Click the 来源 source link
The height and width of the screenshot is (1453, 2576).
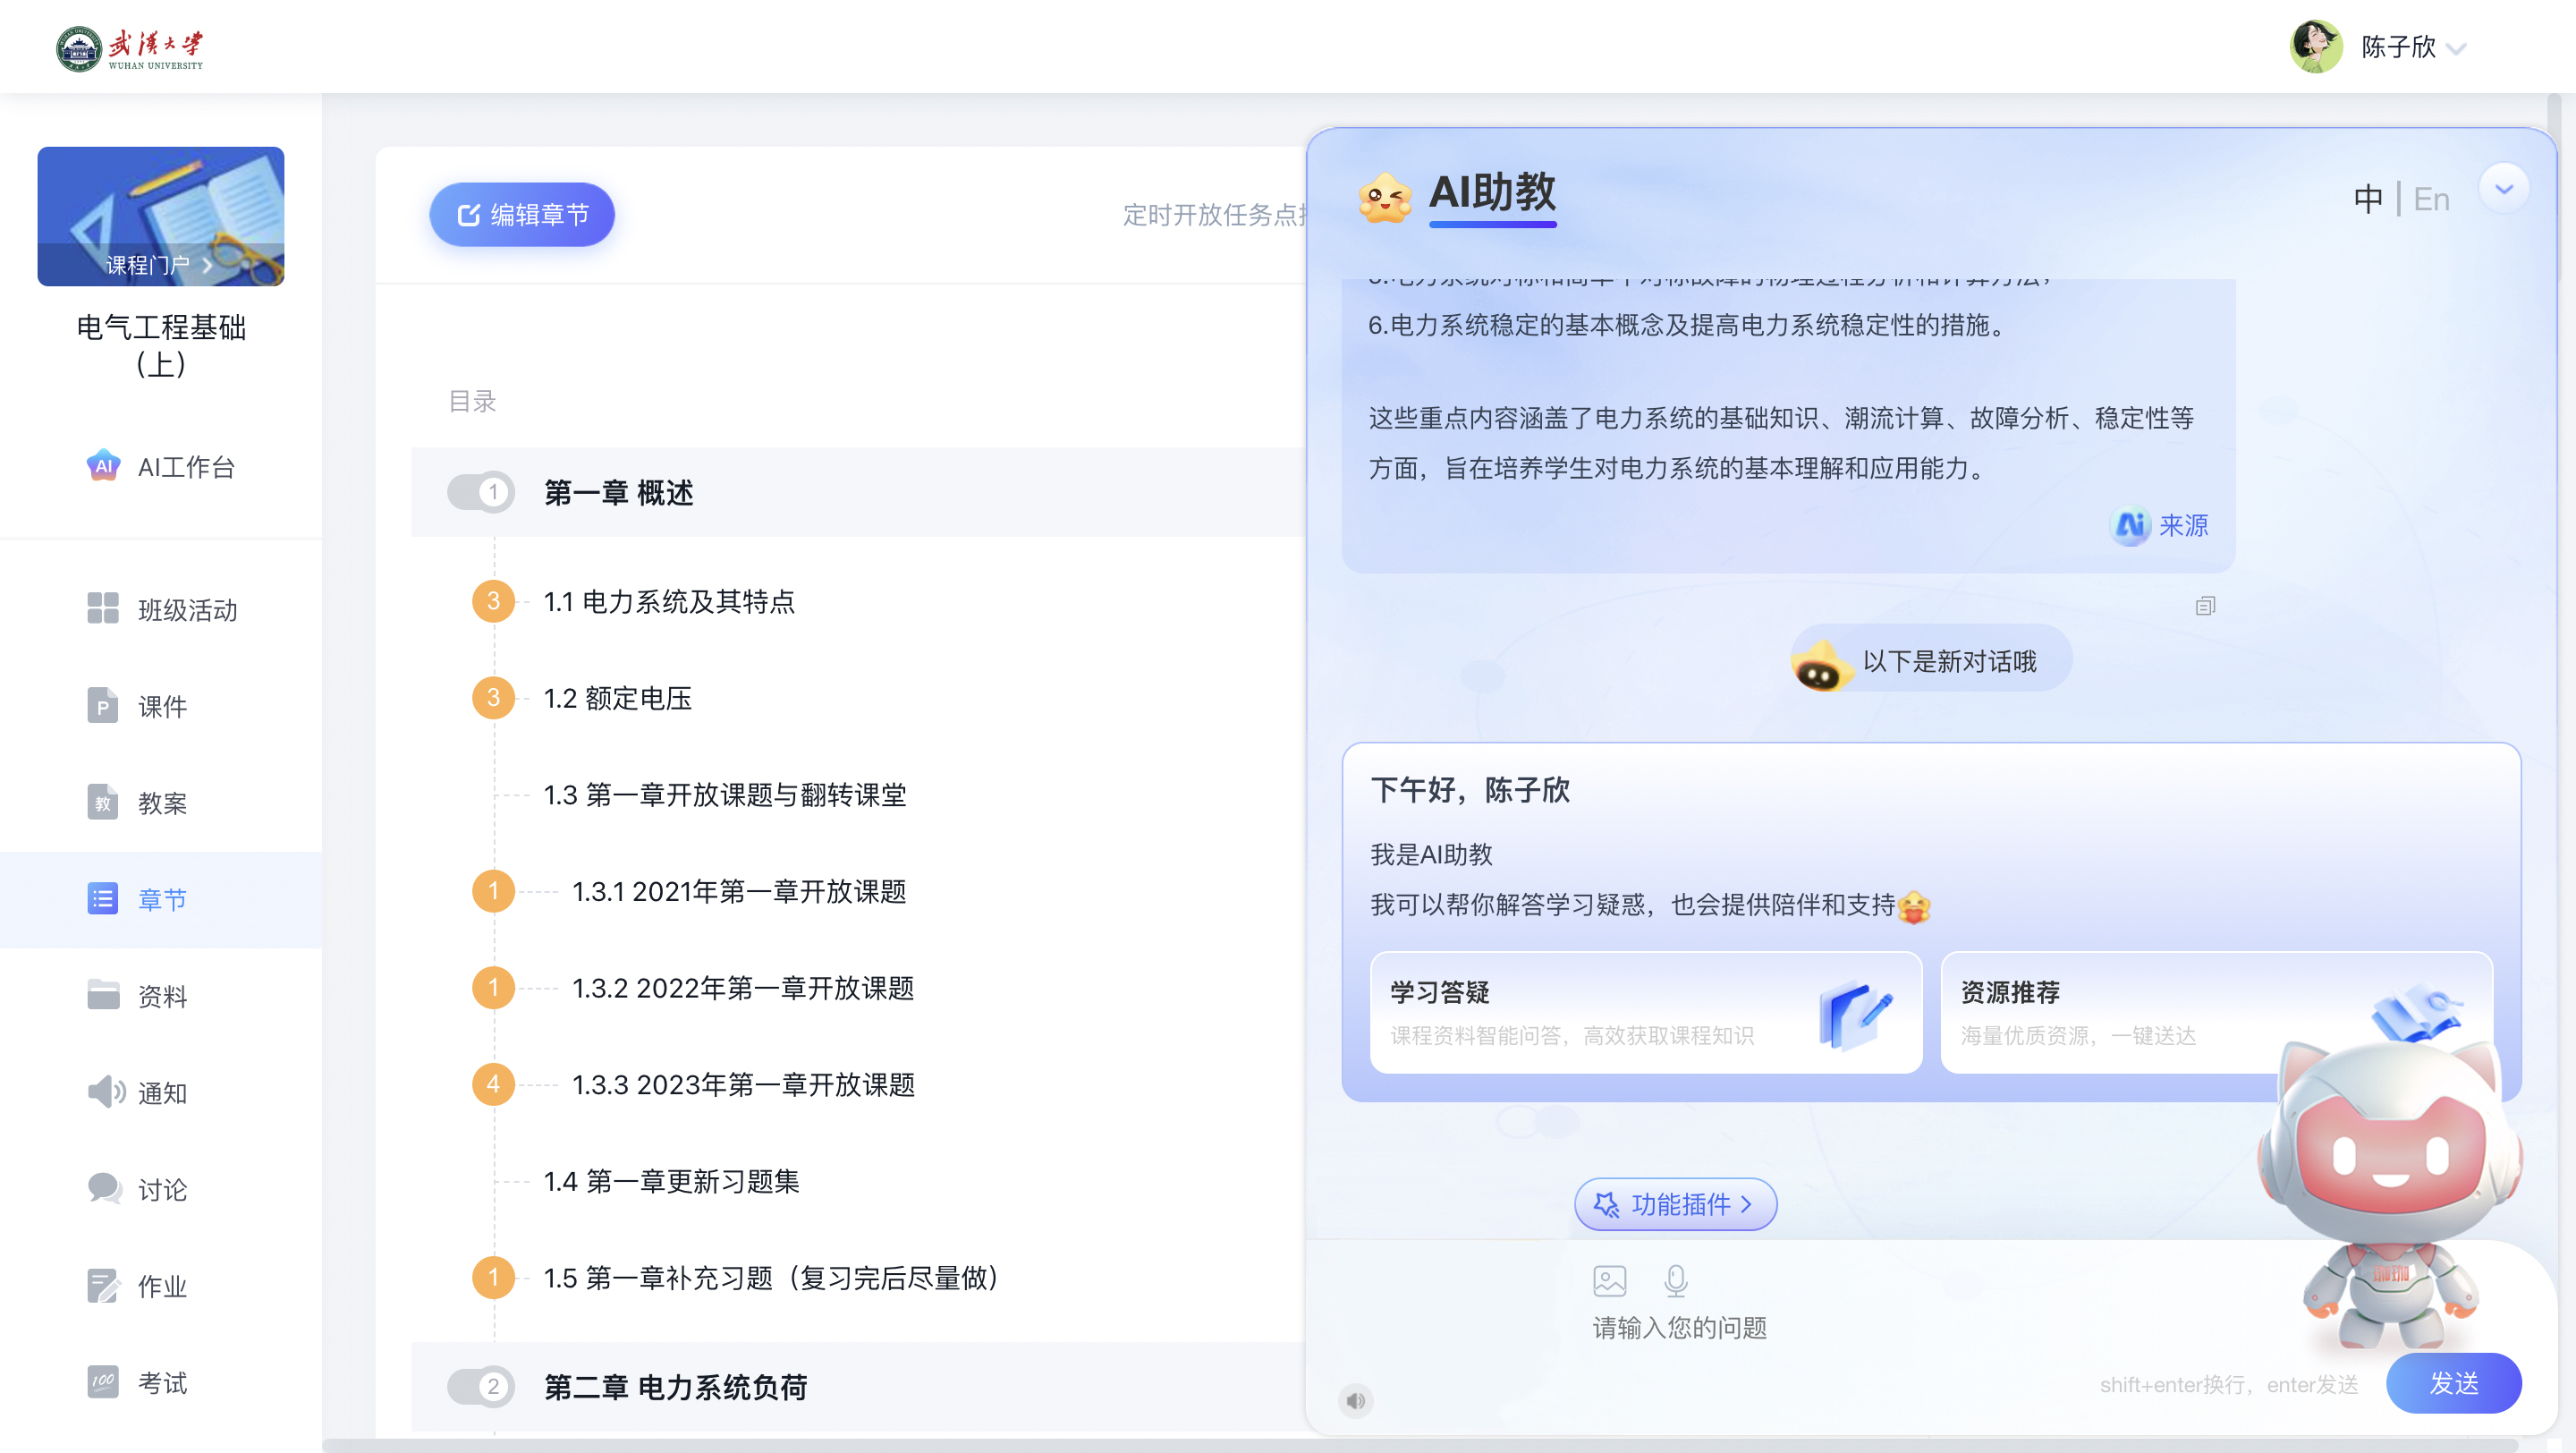click(2182, 525)
